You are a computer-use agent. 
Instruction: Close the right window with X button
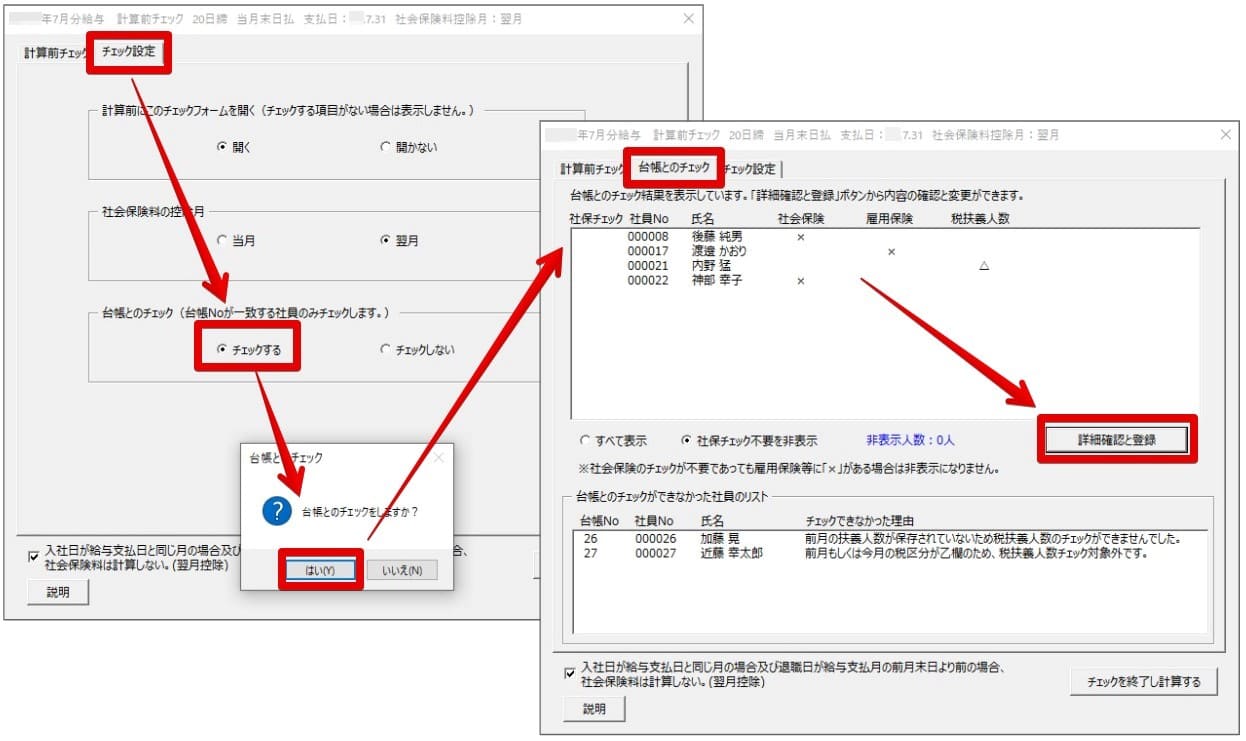(x=1226, y=134)
